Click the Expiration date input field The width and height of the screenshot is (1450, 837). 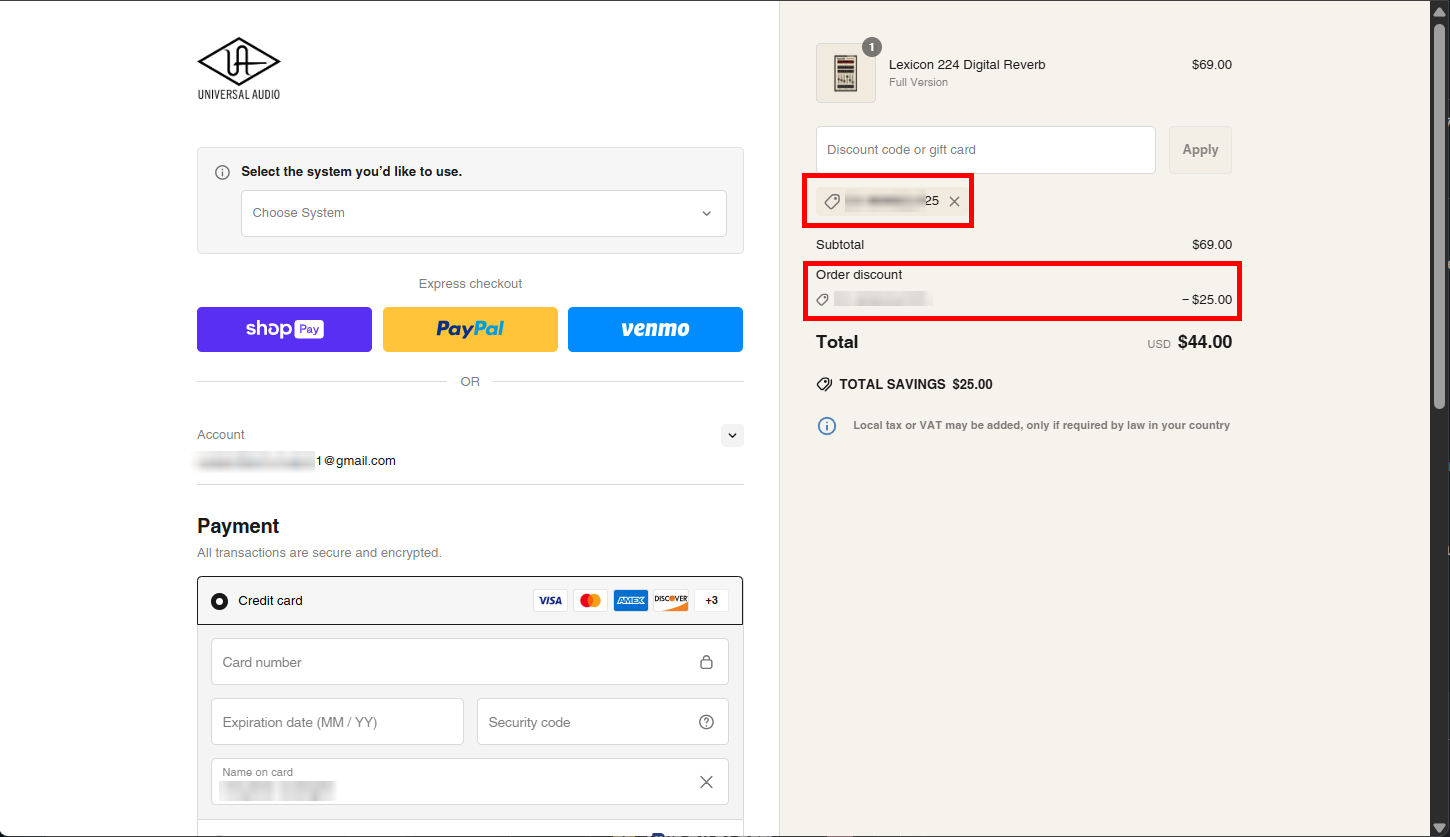point(337,722)
